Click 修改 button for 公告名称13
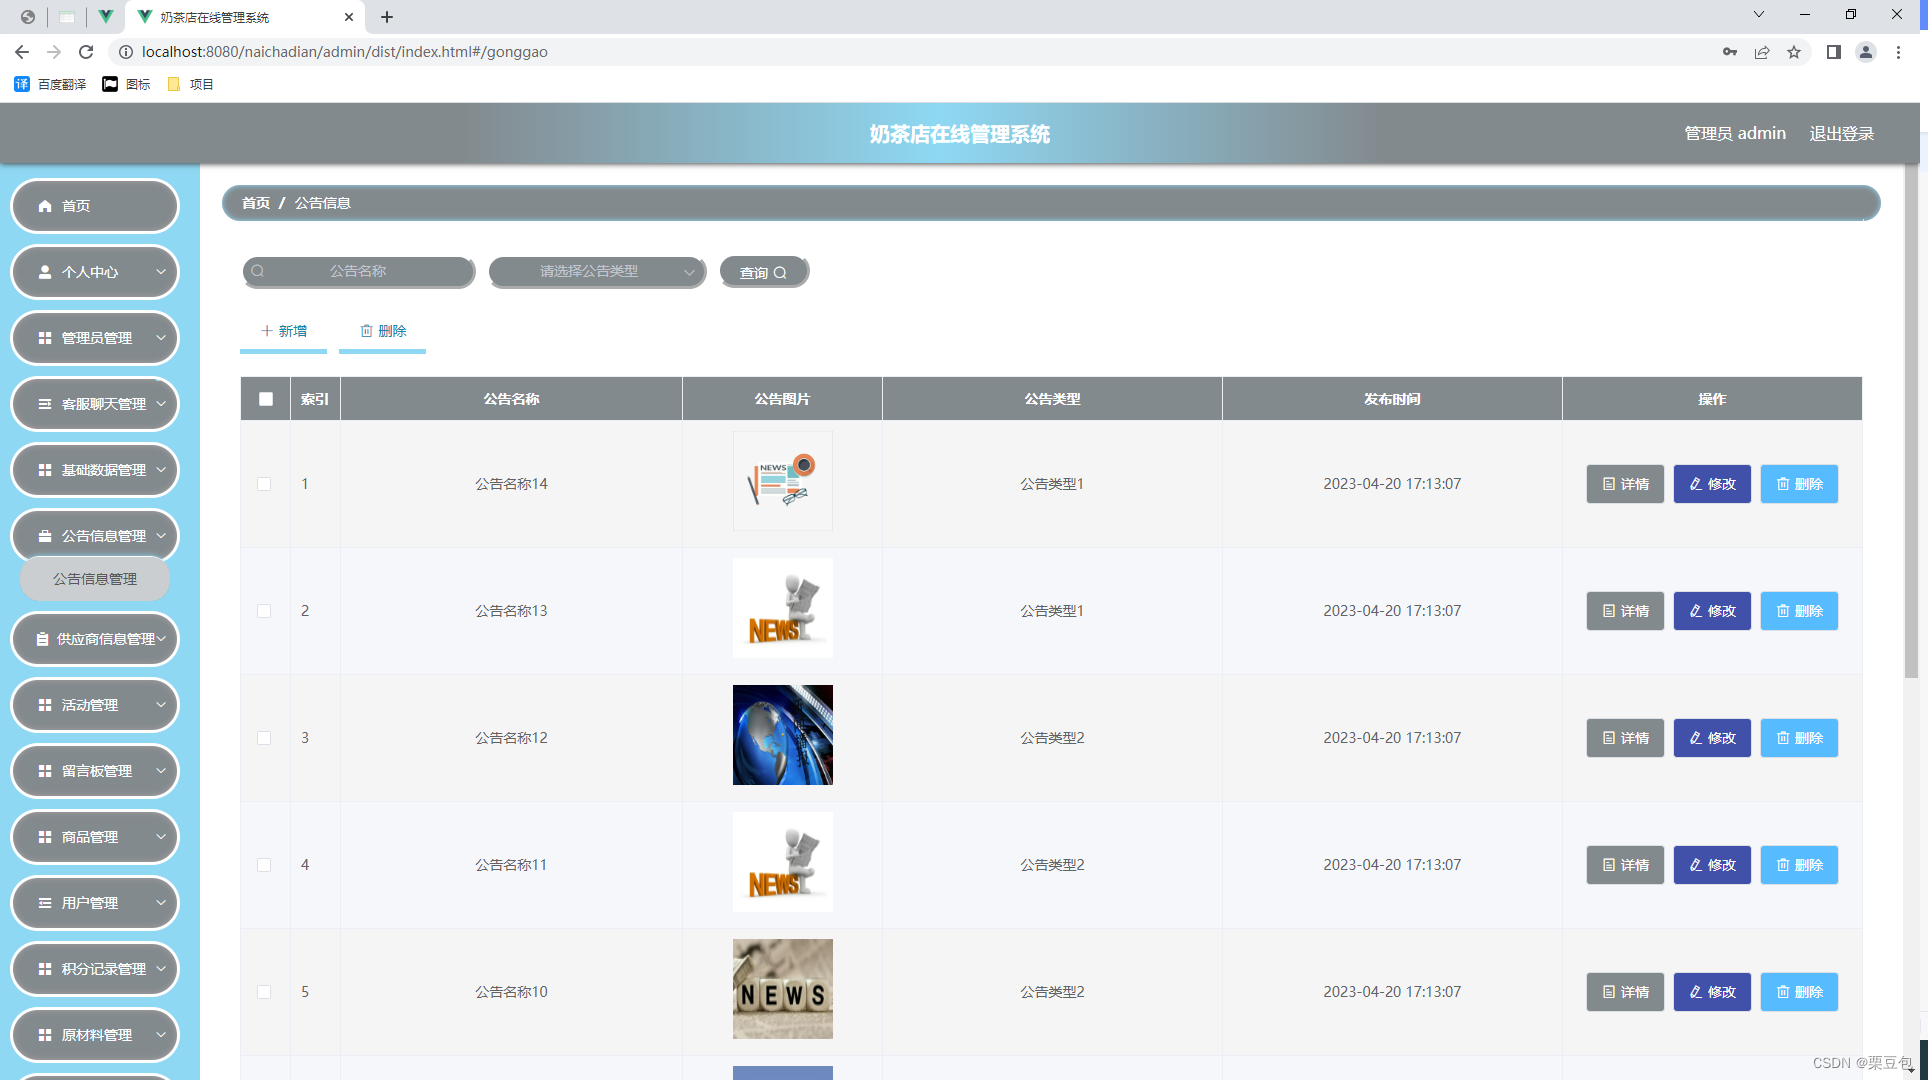This screenshot has height=1080, width=1928. point(1712,611)
